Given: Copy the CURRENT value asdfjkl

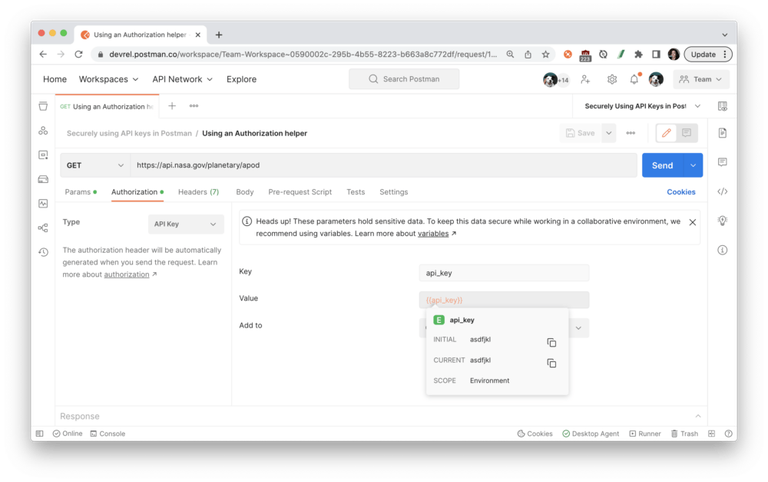Looking at the screenshot, I should [x=552, y=363].
